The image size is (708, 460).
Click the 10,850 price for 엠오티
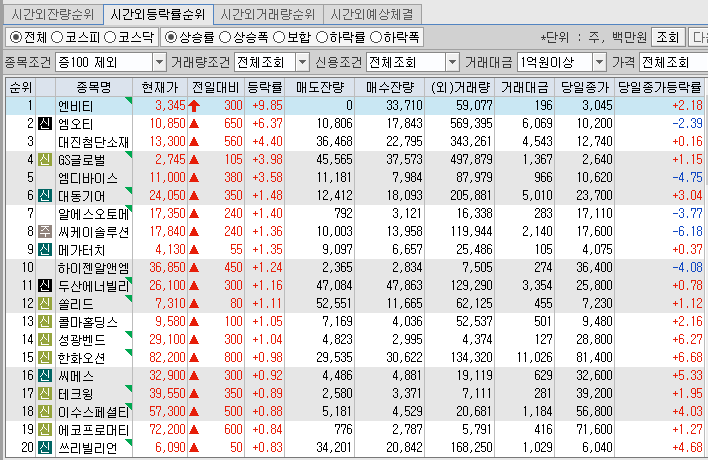coord(168,123)
